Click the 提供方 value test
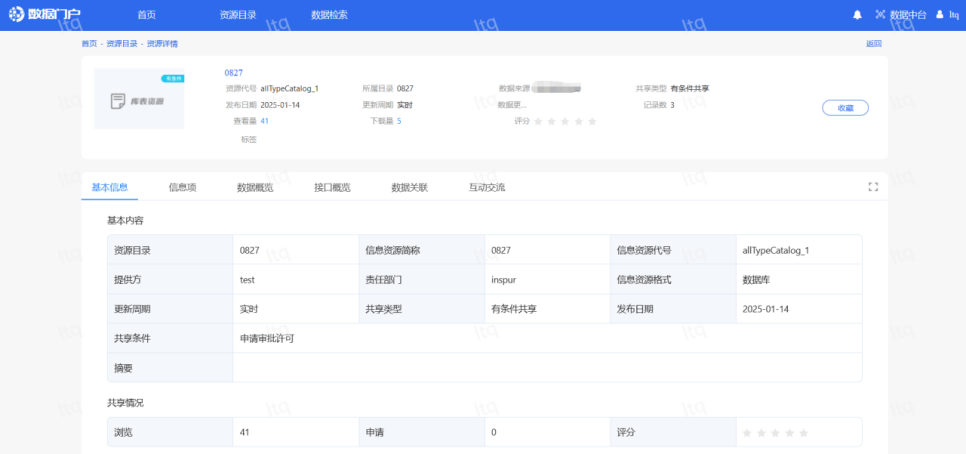The width and height of the screenshot is (966, 454). click(x=248, y=280)
